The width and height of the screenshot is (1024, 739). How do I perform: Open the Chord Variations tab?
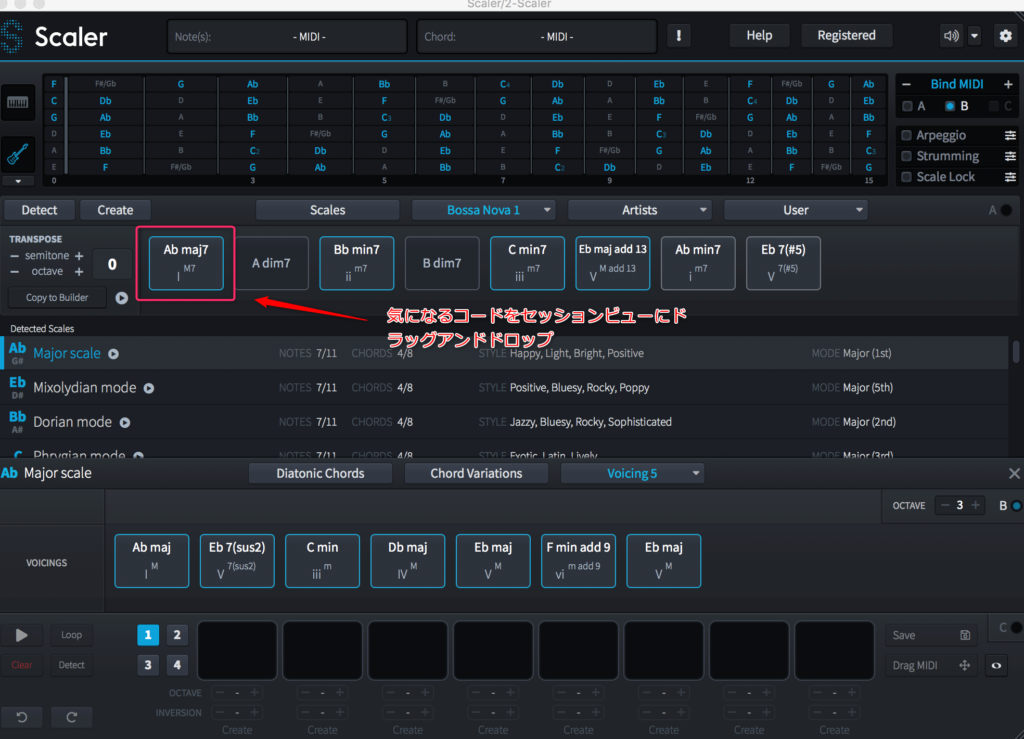pyautogui.click(x=476, y=473)
